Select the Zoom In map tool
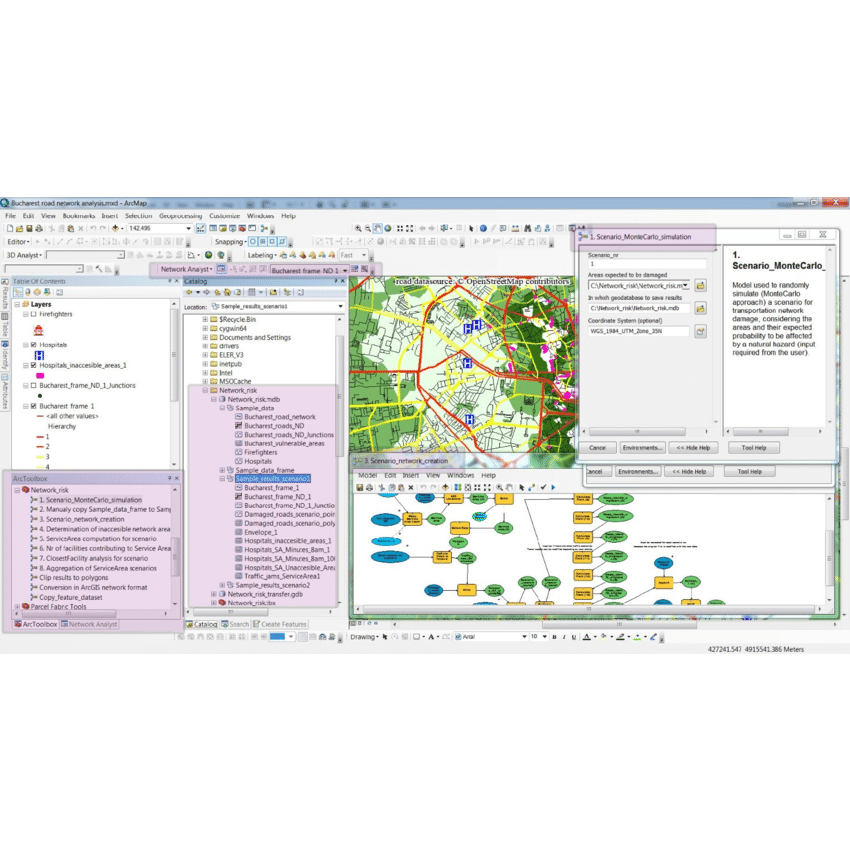850x850 pixels. (358, 229)
